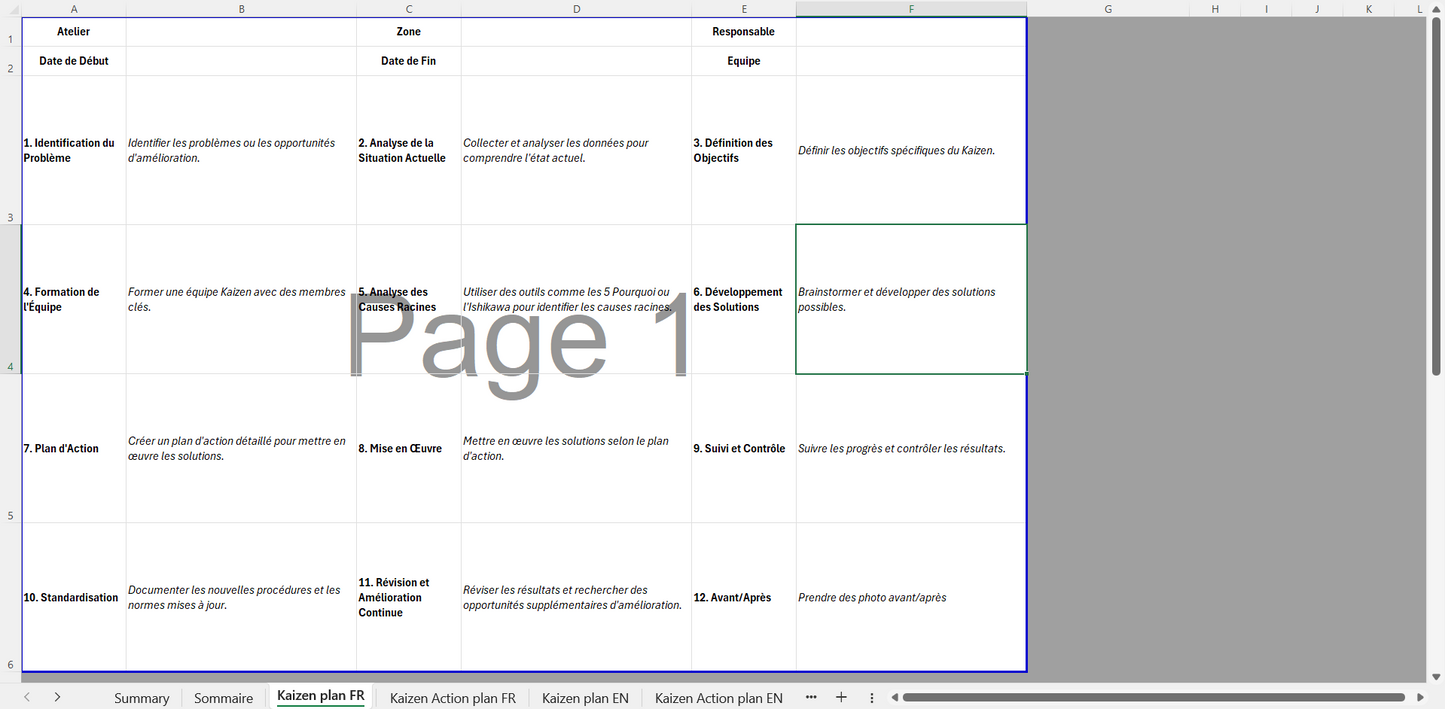The height and width of the screenshot is (709, 1445).
Task: Click the vertical scrollbar thumb
Action: [1436, 200]
